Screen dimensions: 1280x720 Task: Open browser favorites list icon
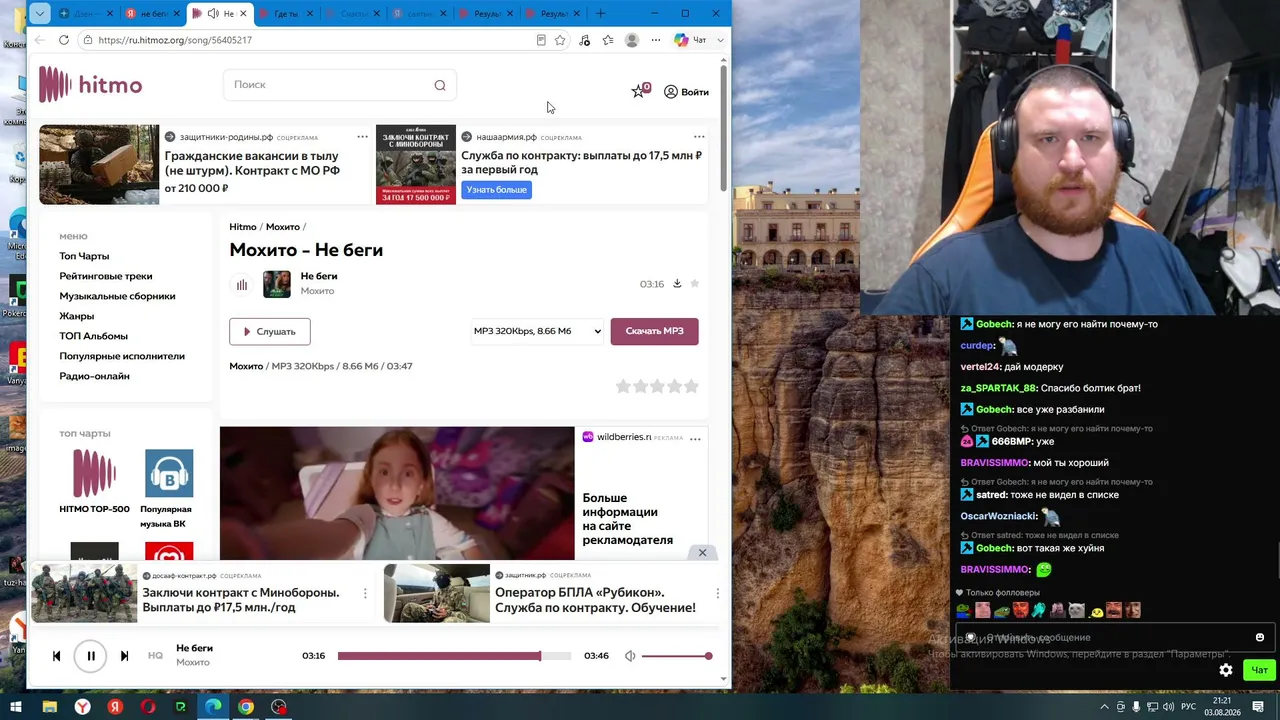point(608,40)
